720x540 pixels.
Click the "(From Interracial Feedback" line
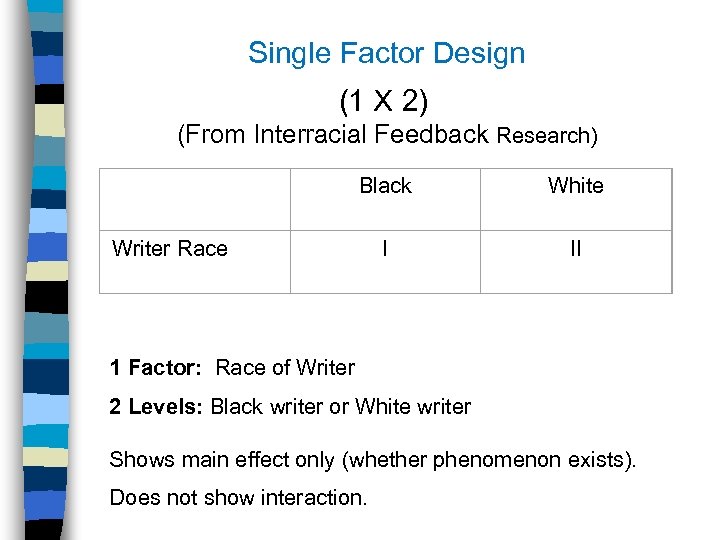tap(333, 134)
